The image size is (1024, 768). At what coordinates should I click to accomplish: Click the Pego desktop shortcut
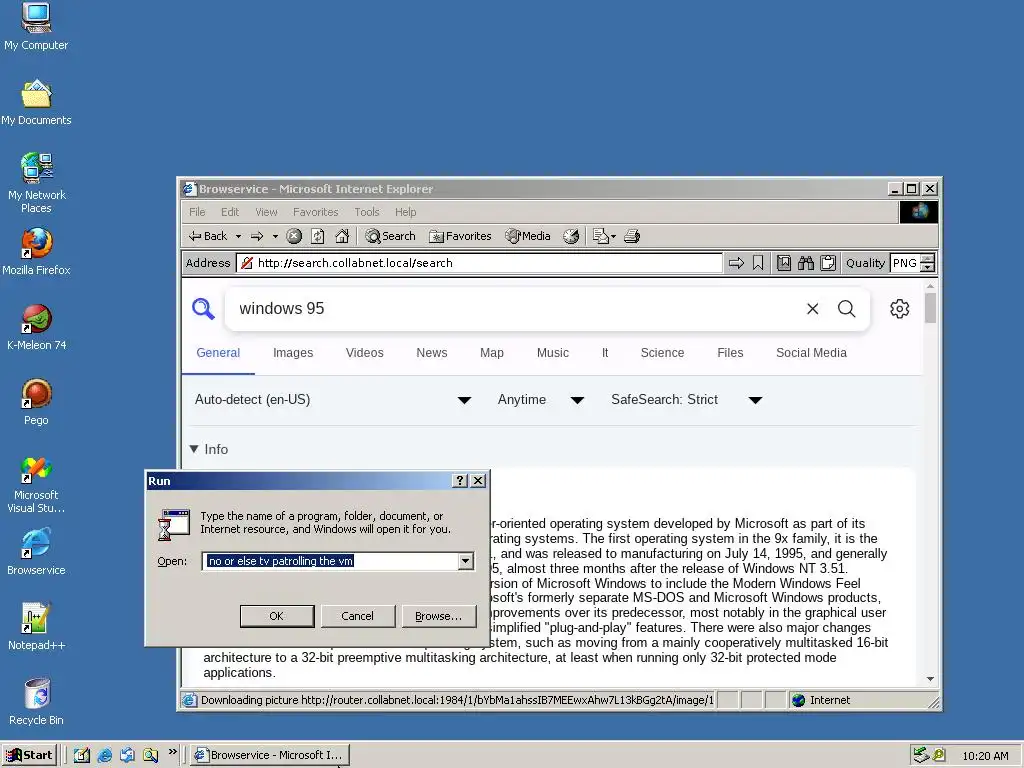click(36, 402)
